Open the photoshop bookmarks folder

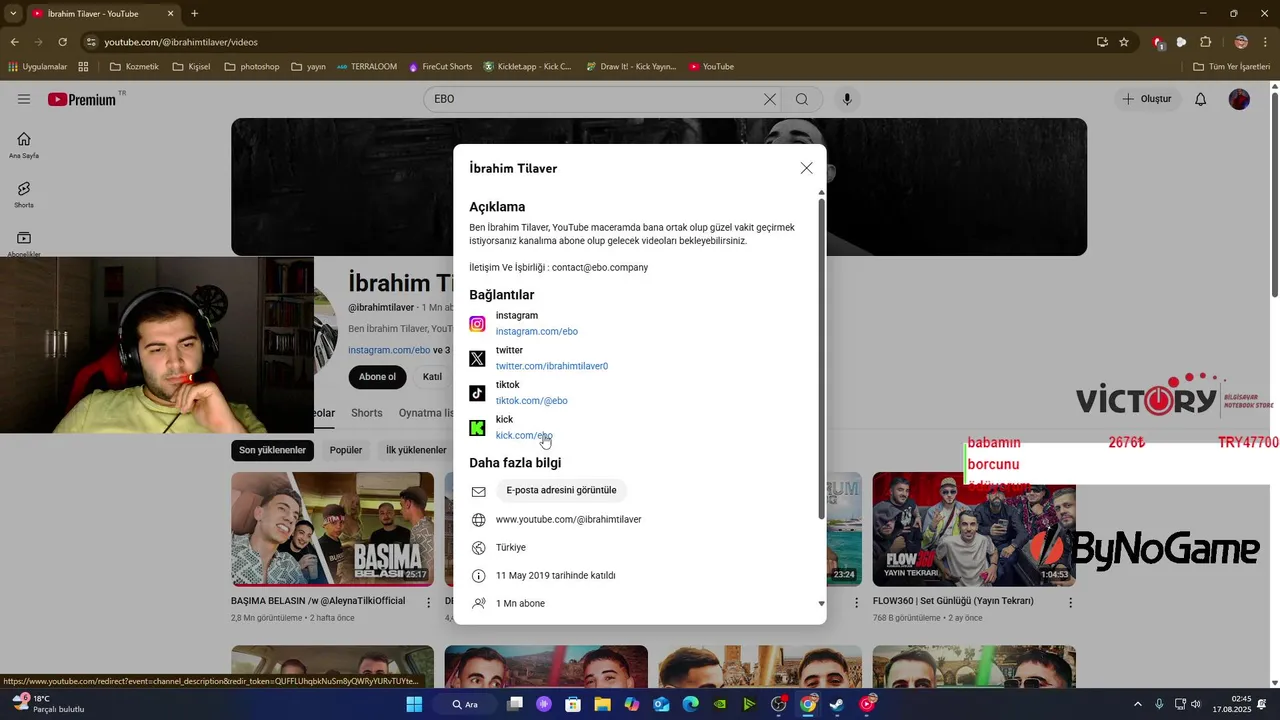pyautogui.click(x=252, y=67)
